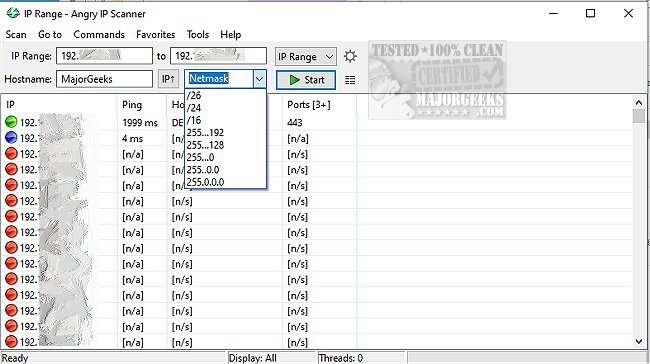Pick 255...128 netmask option
Viewport: 650px width, 364px height.
tap(205, 145)
